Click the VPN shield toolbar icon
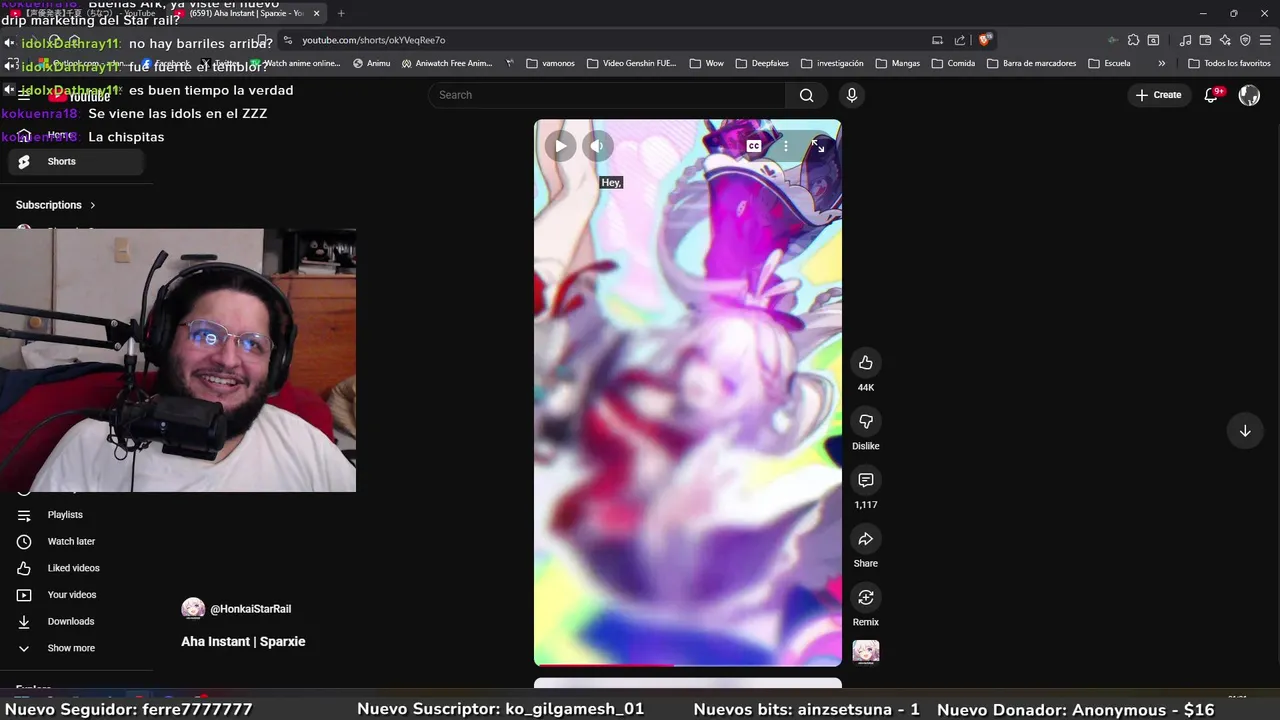The width and height of the screenshot is (1280, 720). (x=1245, y=40)
